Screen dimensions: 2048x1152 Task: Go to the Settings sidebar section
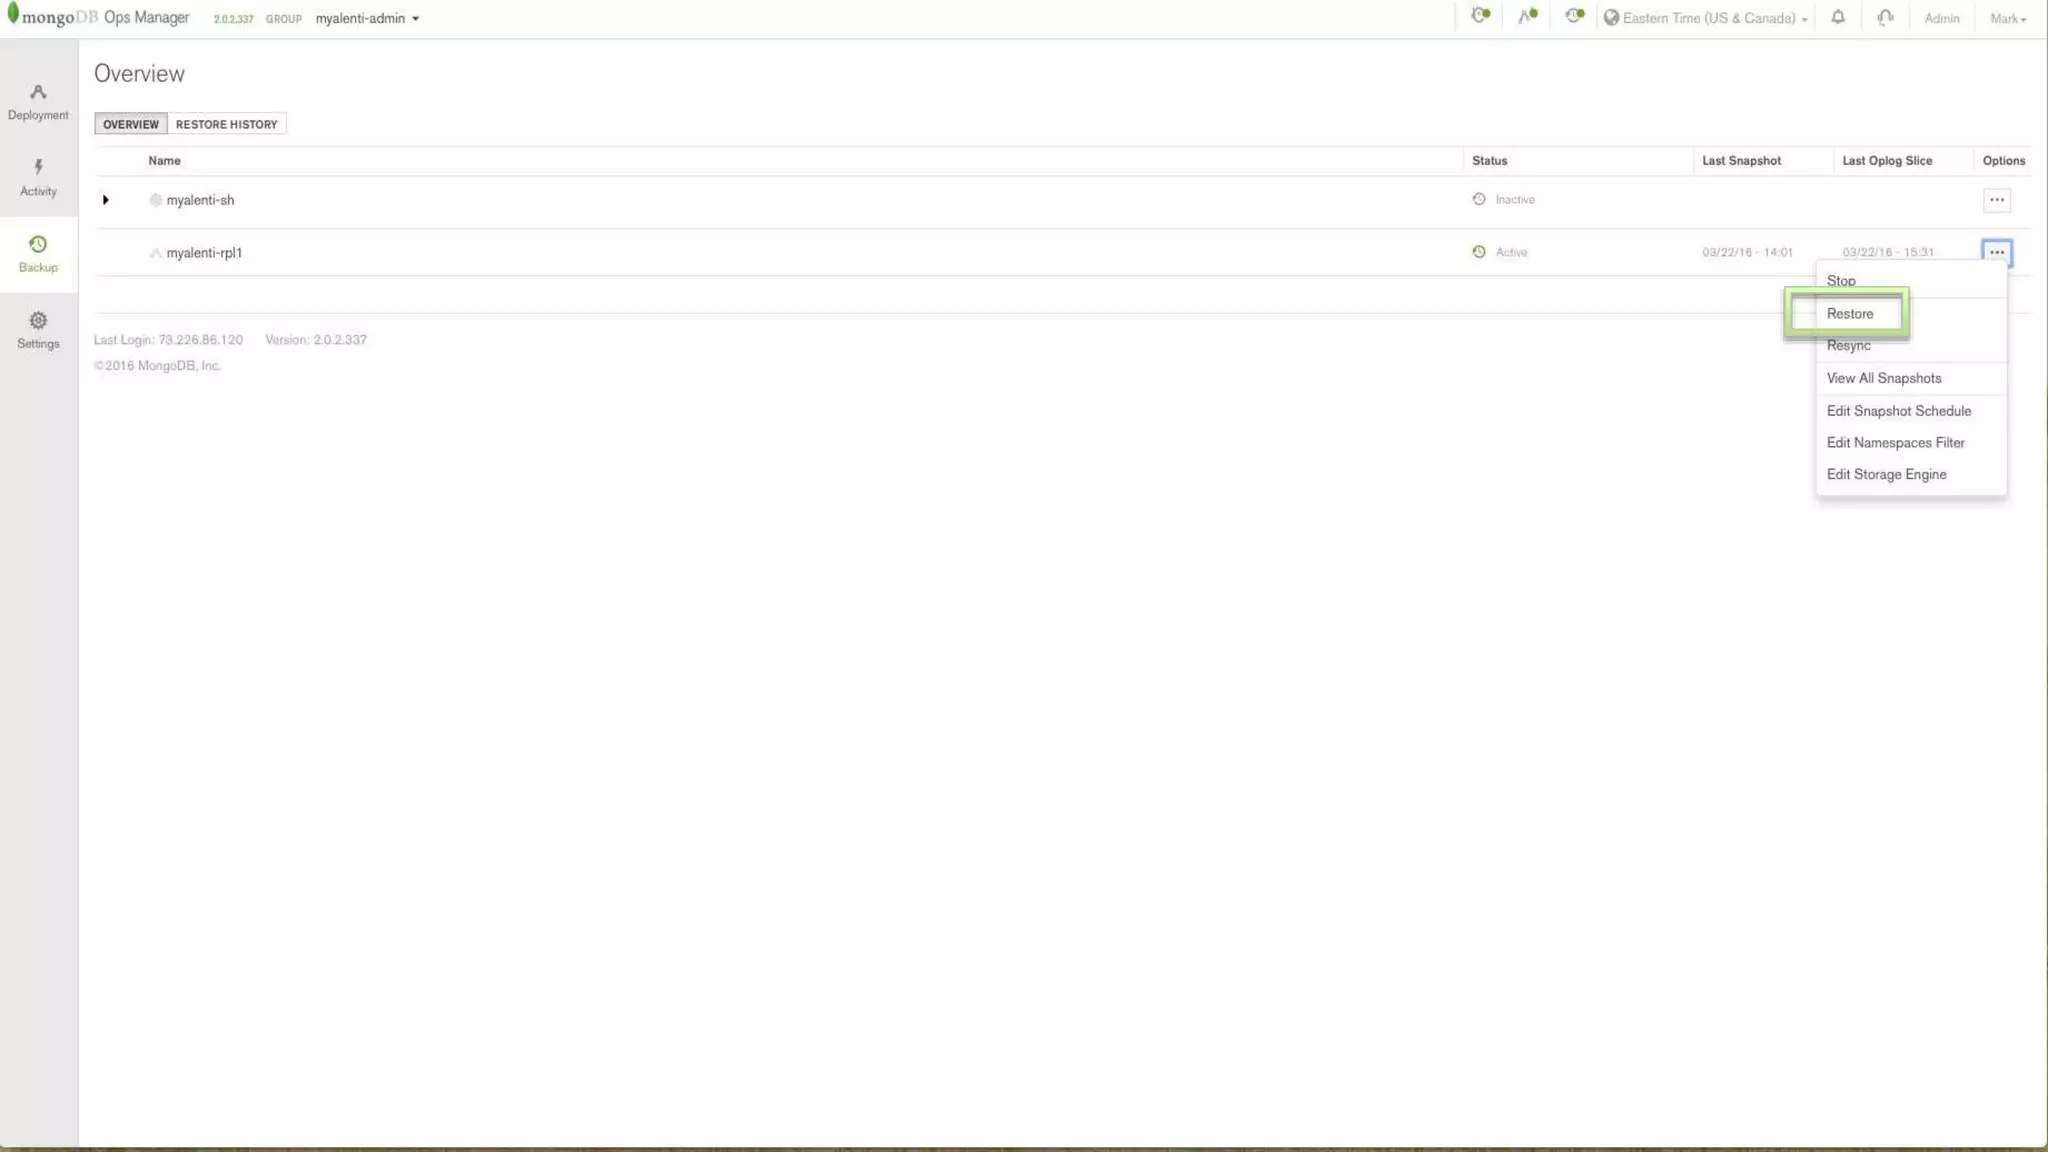pyautogui.click(x=38, y=330)
